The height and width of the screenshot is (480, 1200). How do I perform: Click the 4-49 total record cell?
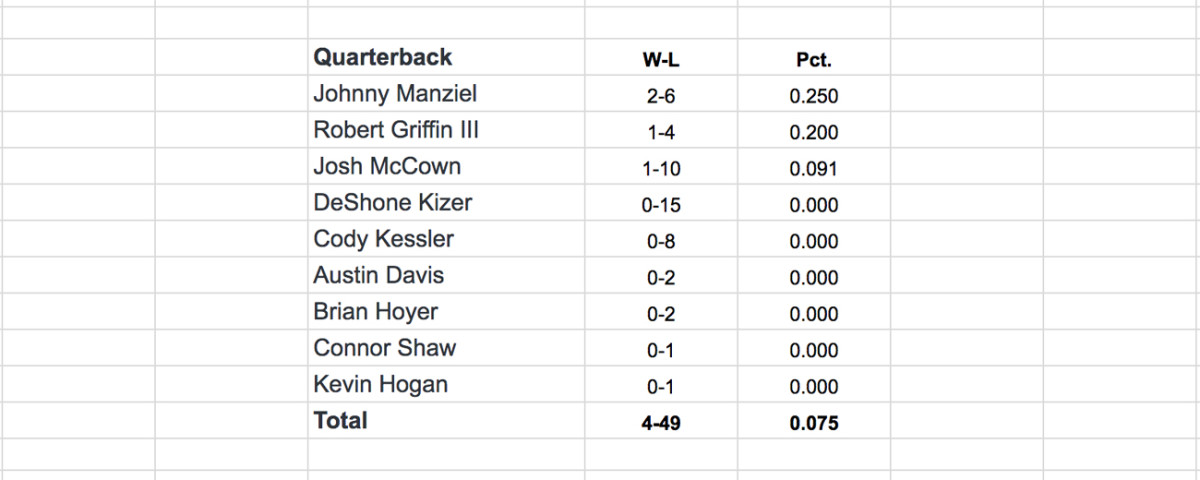click(662, 423)
